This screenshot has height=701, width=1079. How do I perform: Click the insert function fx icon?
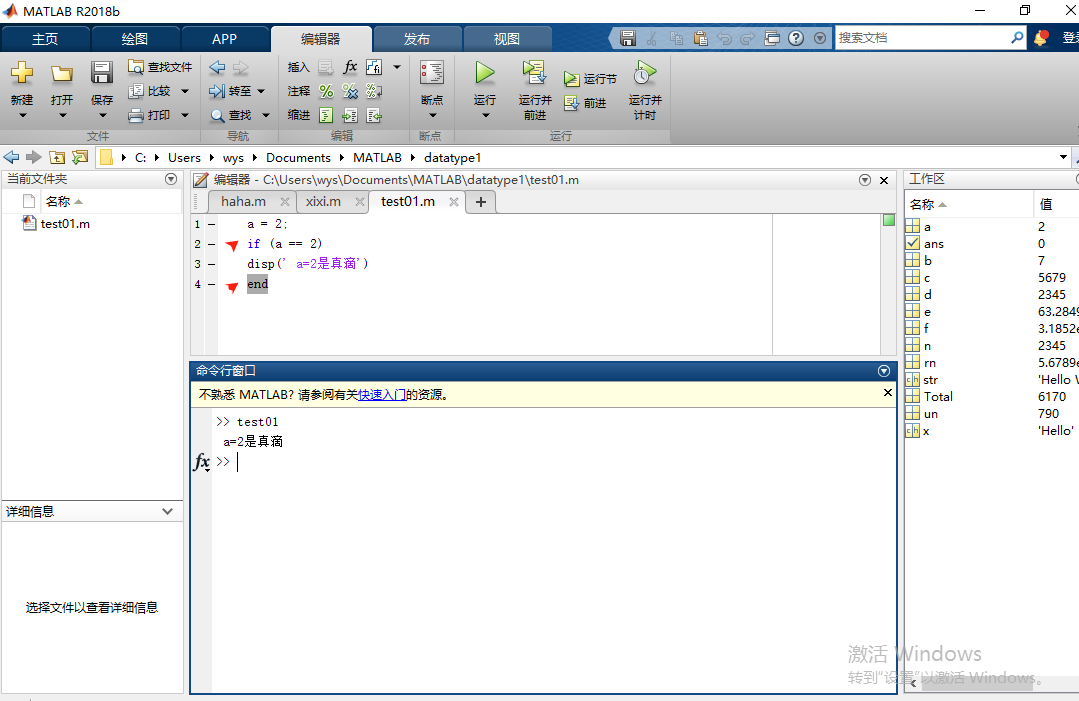pos(350,67)
